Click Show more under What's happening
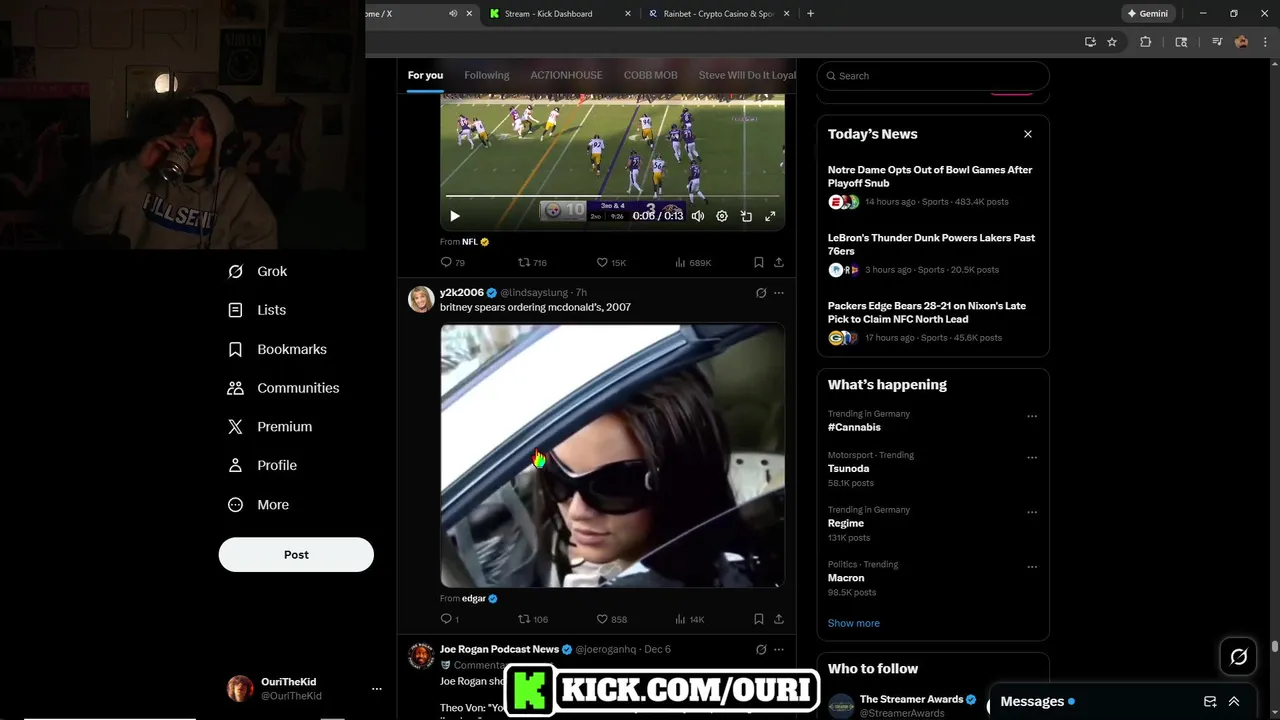Viewport: 1280px width, 720px height. click(853, 623)
